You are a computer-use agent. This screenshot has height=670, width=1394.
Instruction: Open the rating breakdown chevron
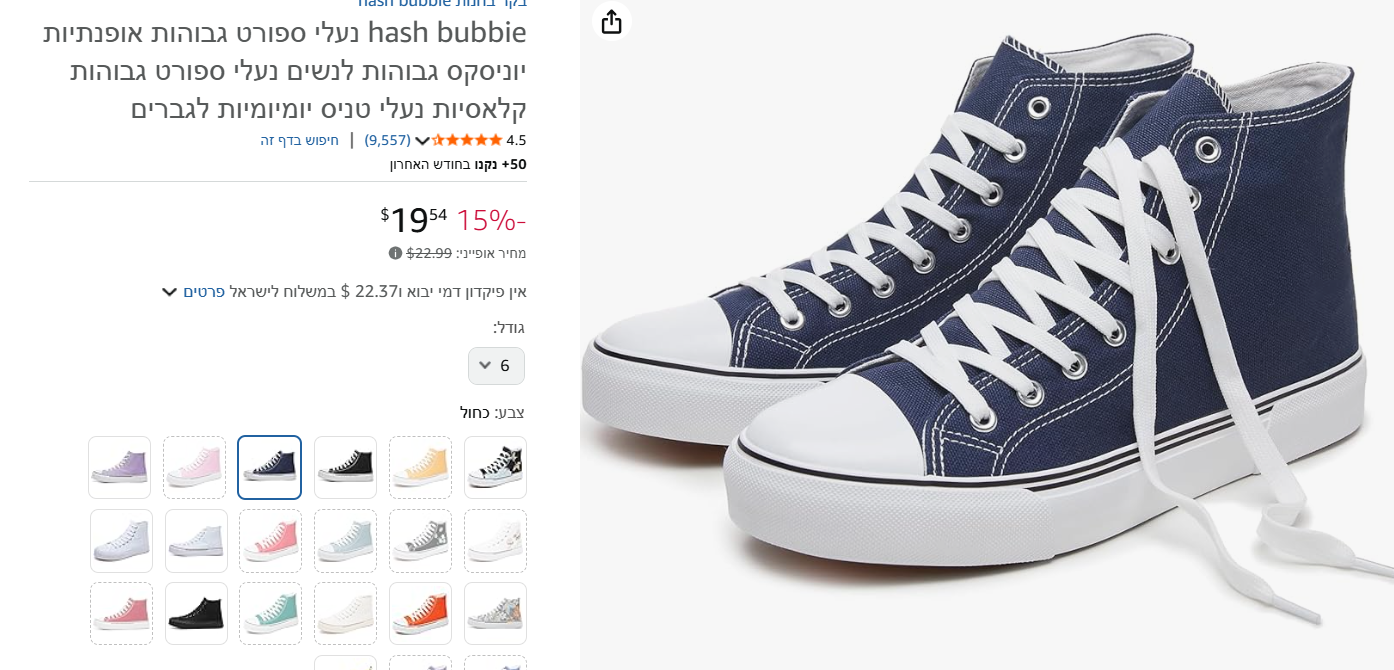point(422,141)
